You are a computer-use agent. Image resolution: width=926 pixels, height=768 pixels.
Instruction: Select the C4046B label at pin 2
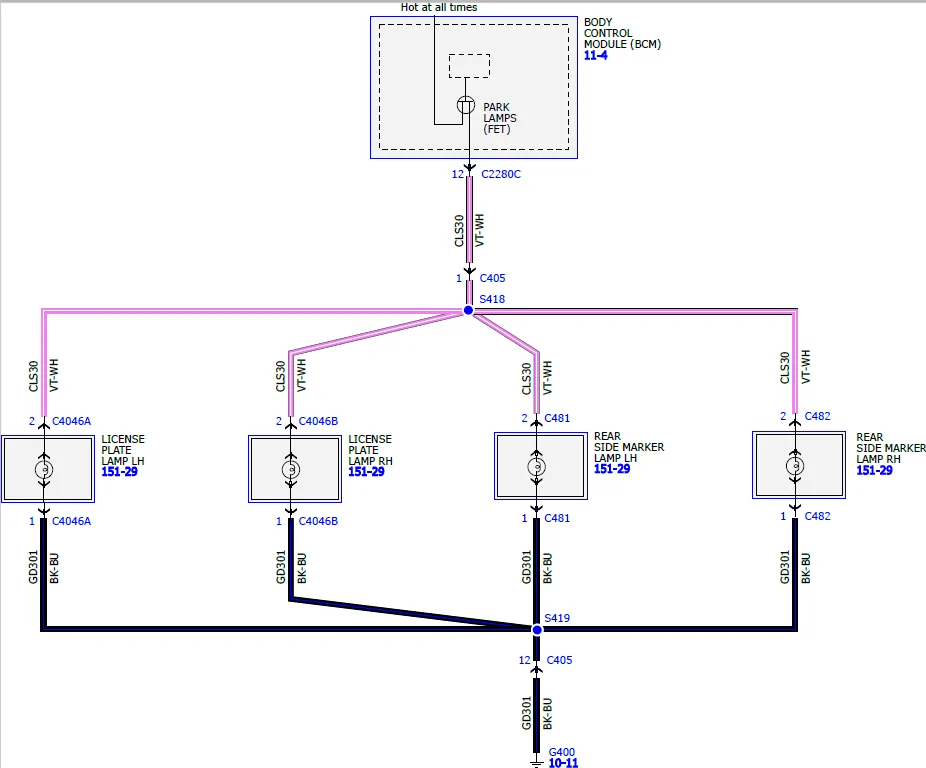[x=318, y=421]
